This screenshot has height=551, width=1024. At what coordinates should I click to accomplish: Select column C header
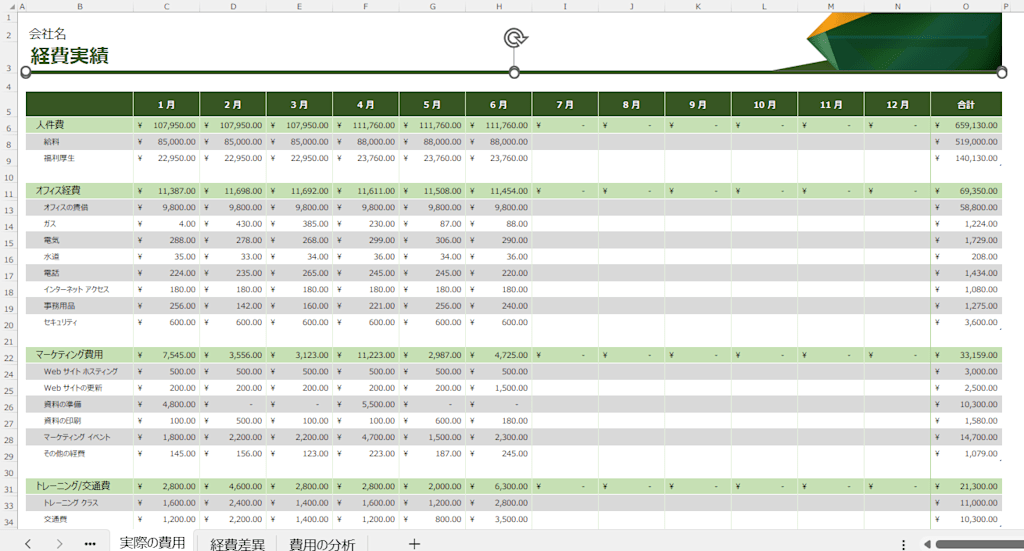(x=167, y=7)
